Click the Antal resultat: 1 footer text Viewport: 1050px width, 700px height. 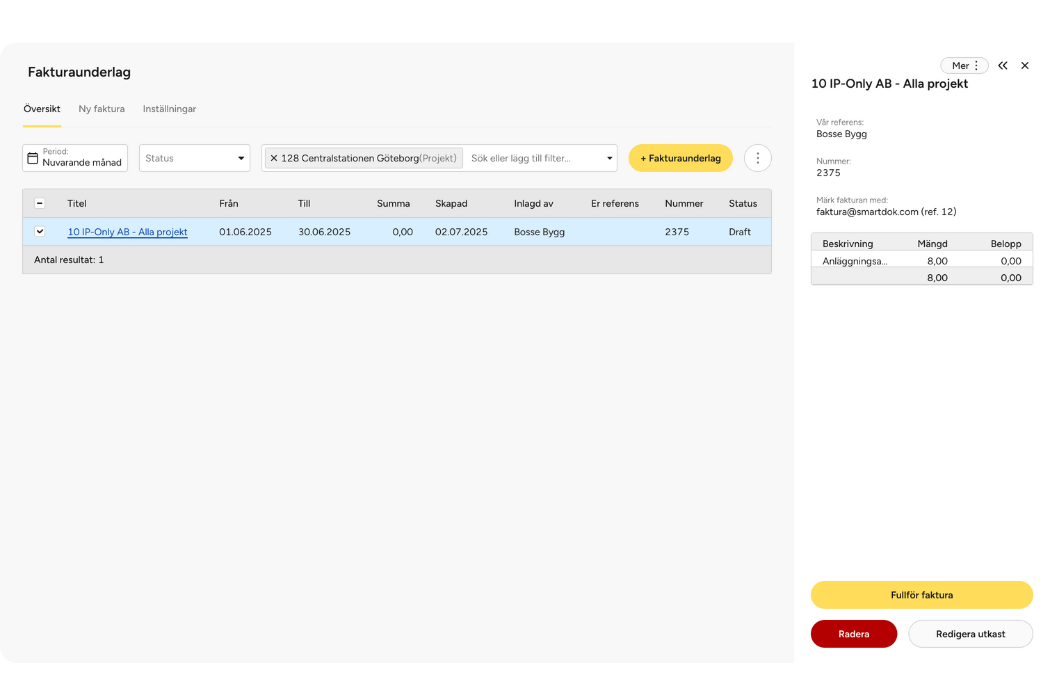[x=69, y=260]
